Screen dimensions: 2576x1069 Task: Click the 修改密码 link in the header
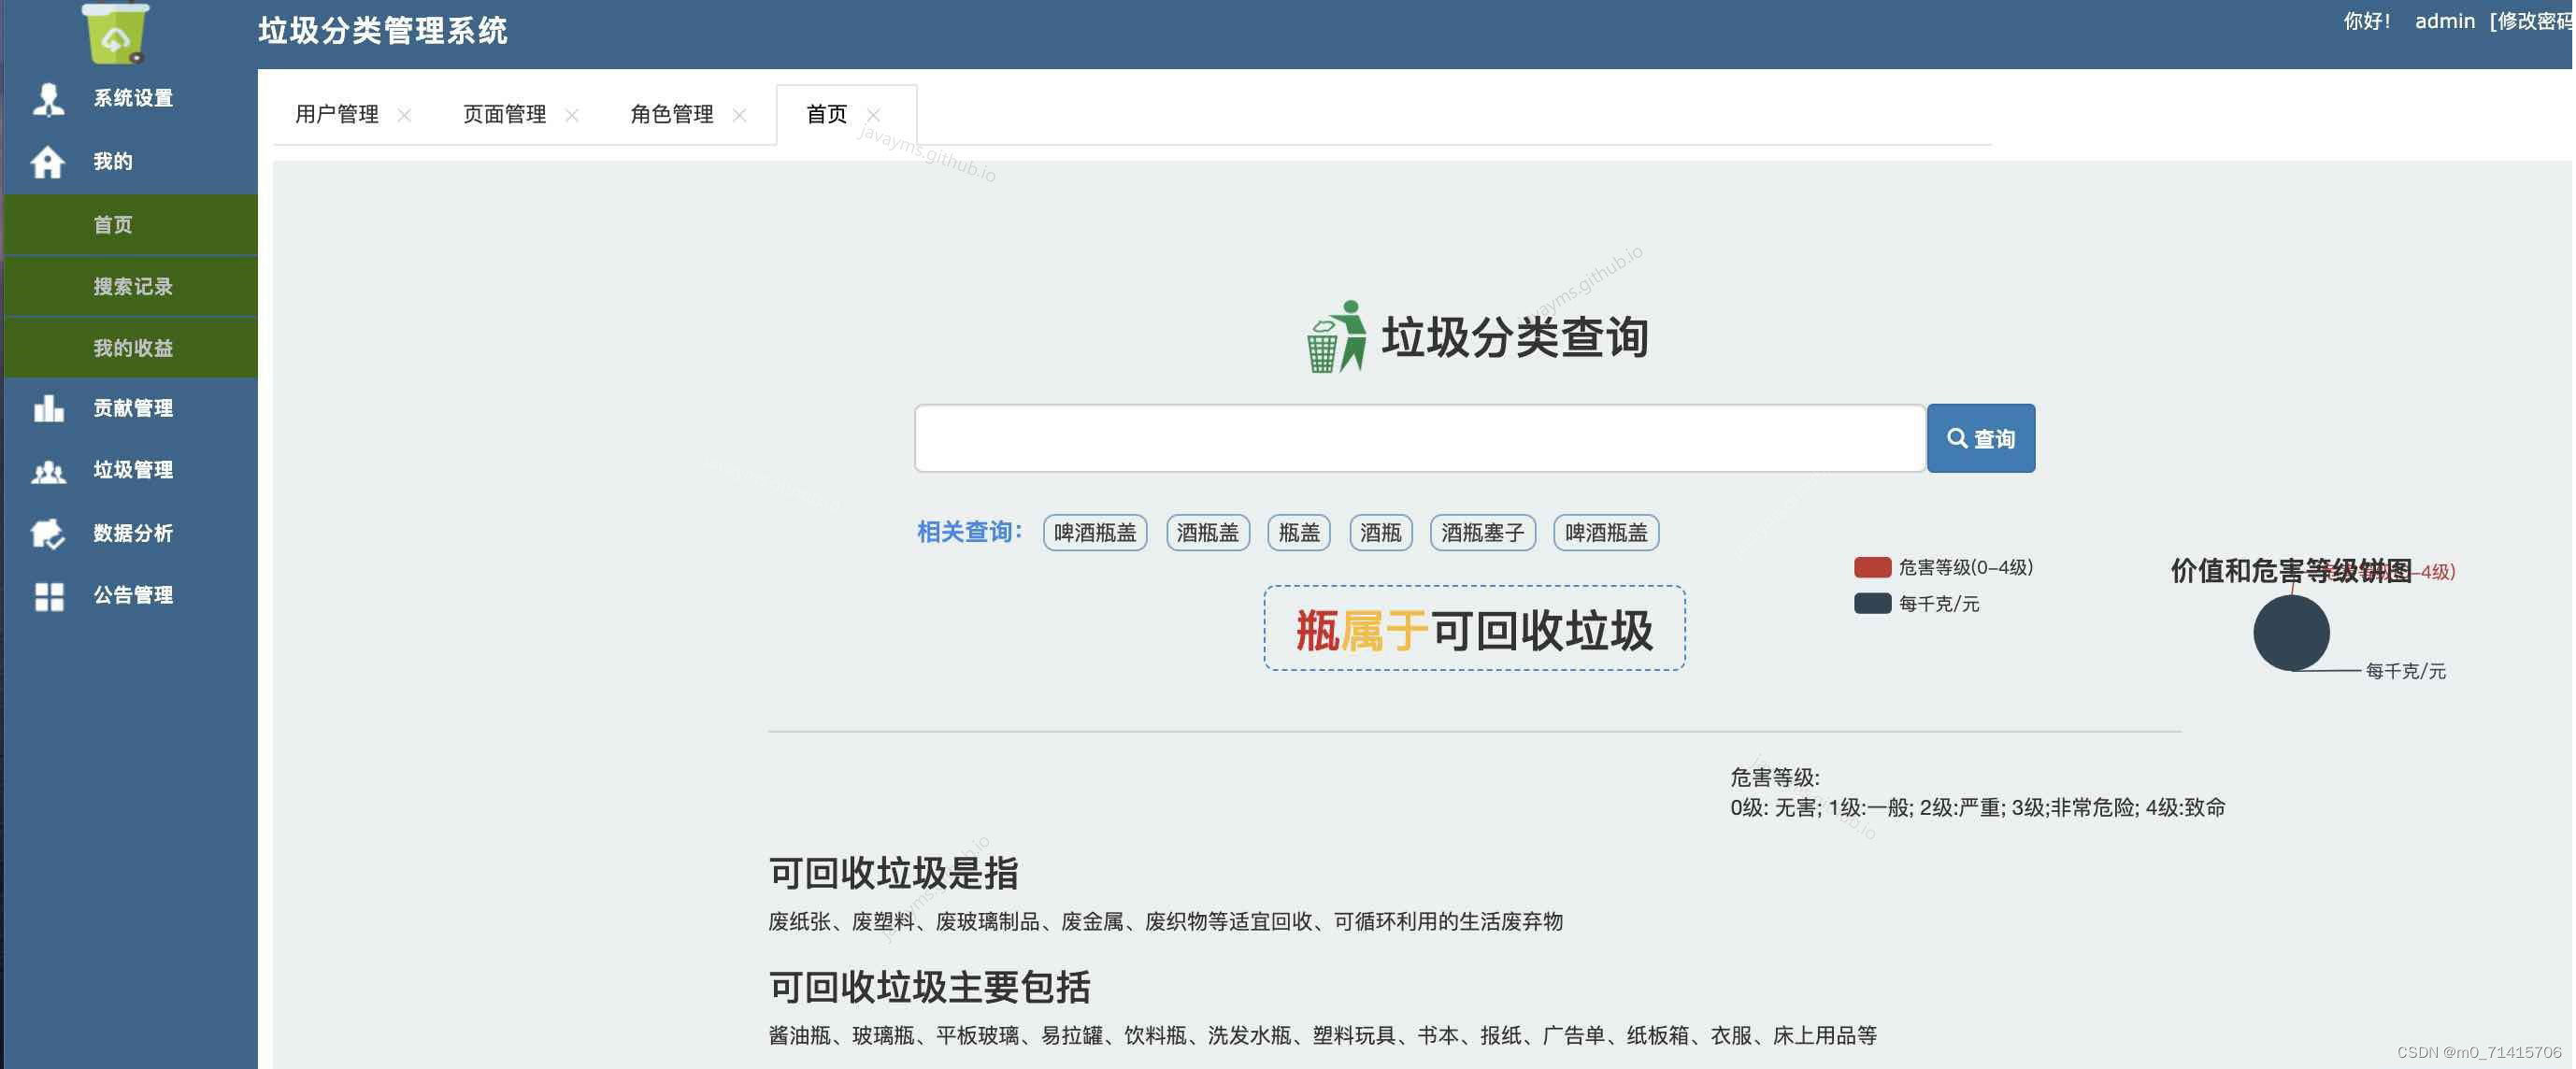(2532, 21)
